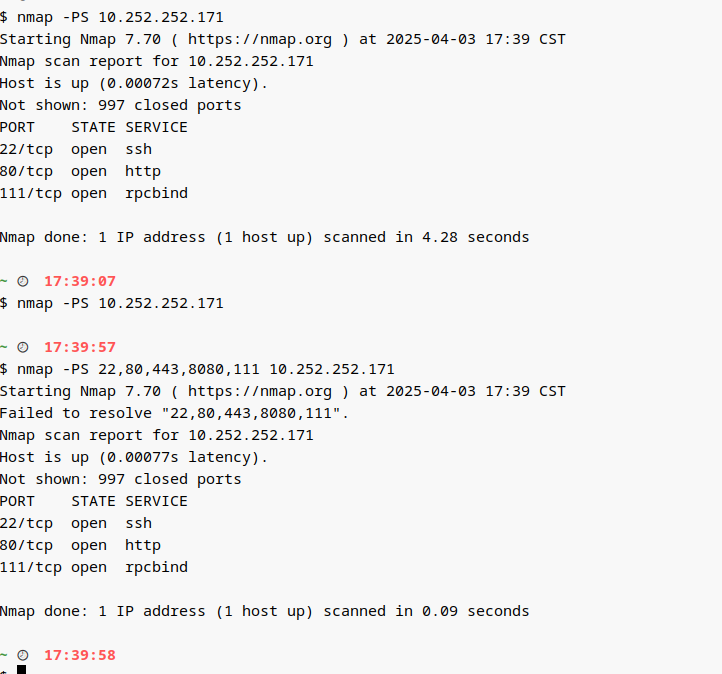This screenshot has height=674, width=722.
Task: Click the red 17:39:57 timestamp
Action: click(80, 348)
